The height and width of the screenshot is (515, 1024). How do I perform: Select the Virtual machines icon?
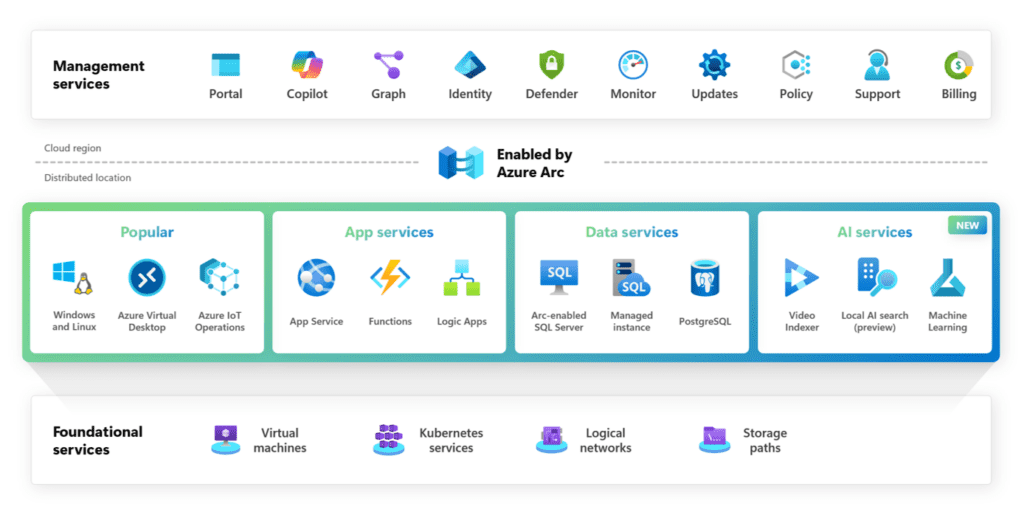click(x=226, y=440)
